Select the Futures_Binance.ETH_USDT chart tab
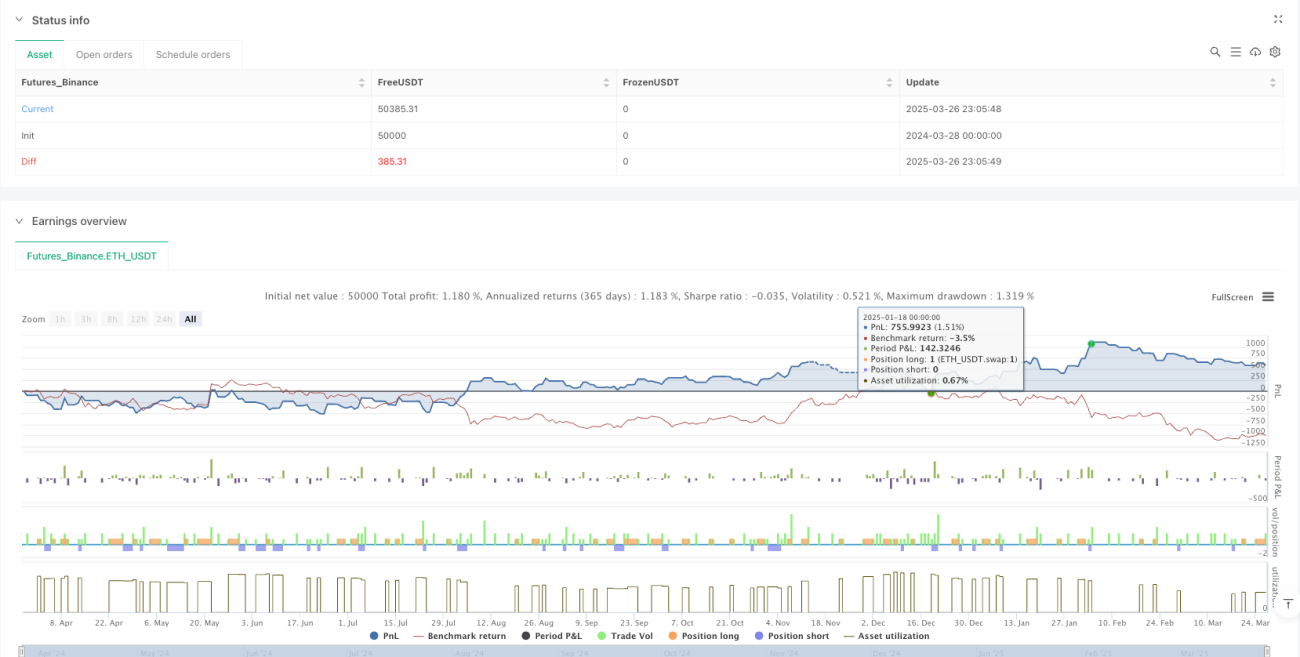1300x657 pixels. tap(92, 257)
